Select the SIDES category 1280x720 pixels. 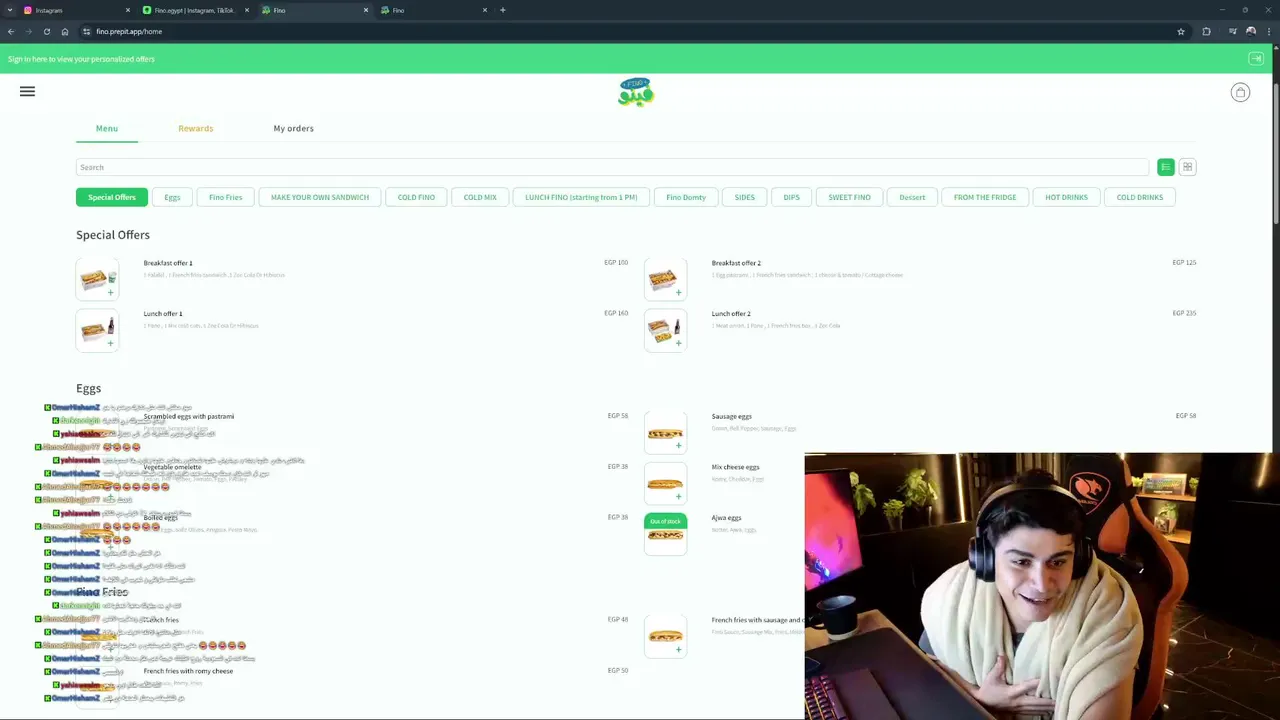[745, 197]
